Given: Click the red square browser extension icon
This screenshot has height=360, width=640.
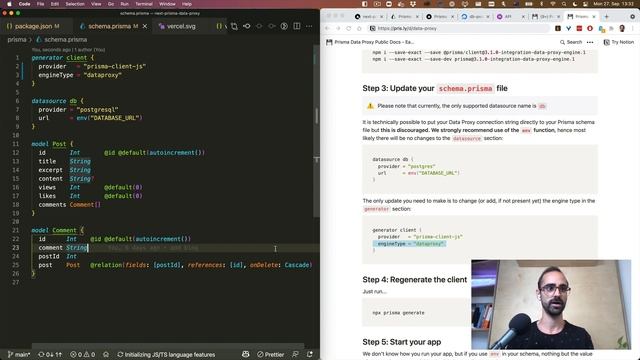Looking at the screenshot, I should pos(579,29).
